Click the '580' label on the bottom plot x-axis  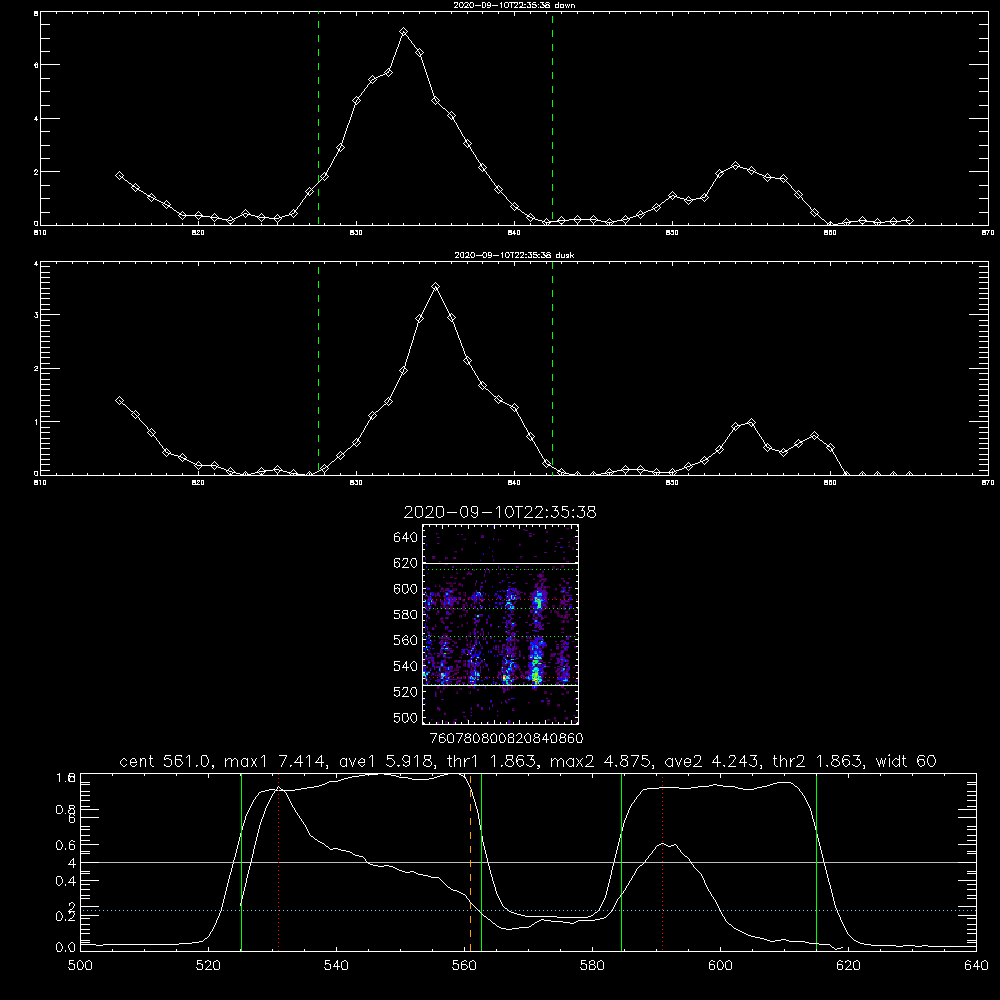[592, 966]
